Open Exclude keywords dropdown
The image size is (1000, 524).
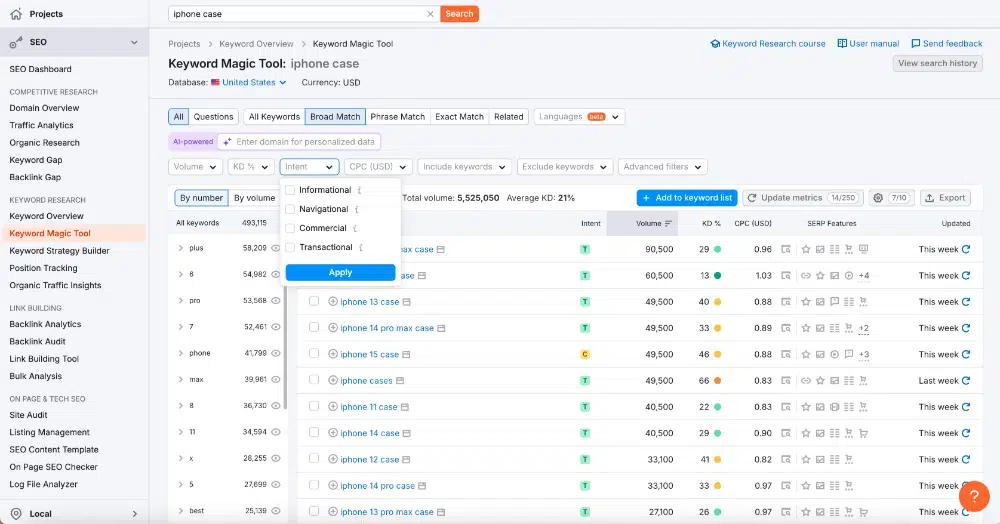(565, 167)
